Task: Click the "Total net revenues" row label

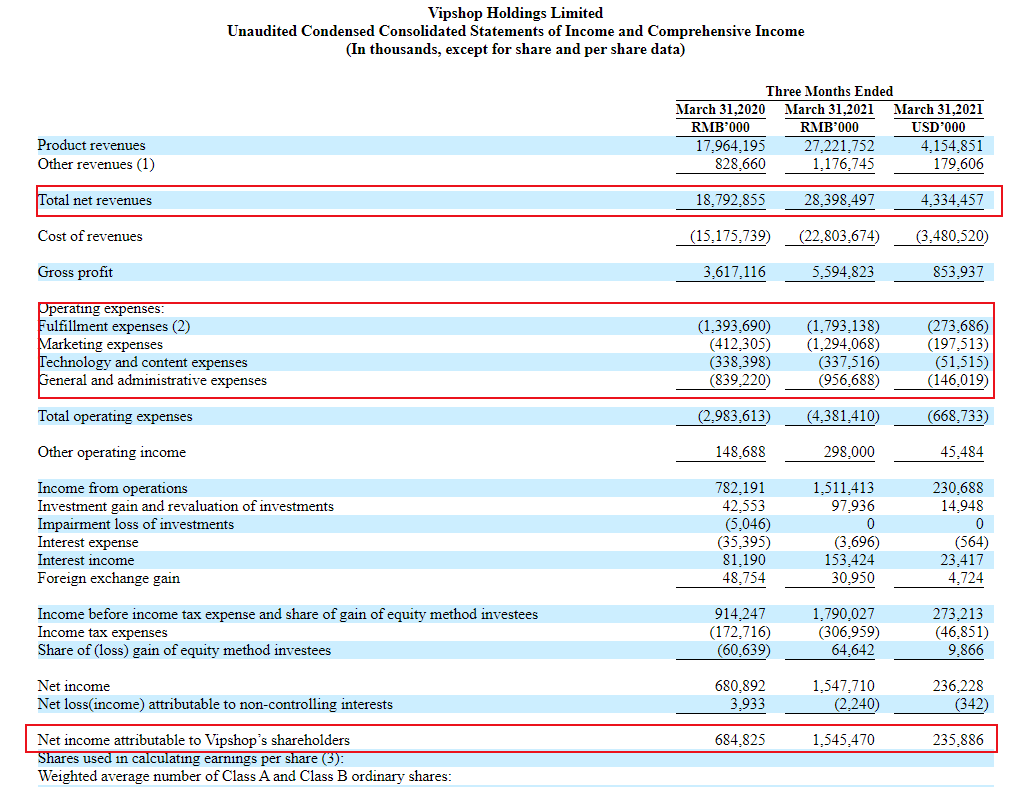Action: [x=95, y=200]
